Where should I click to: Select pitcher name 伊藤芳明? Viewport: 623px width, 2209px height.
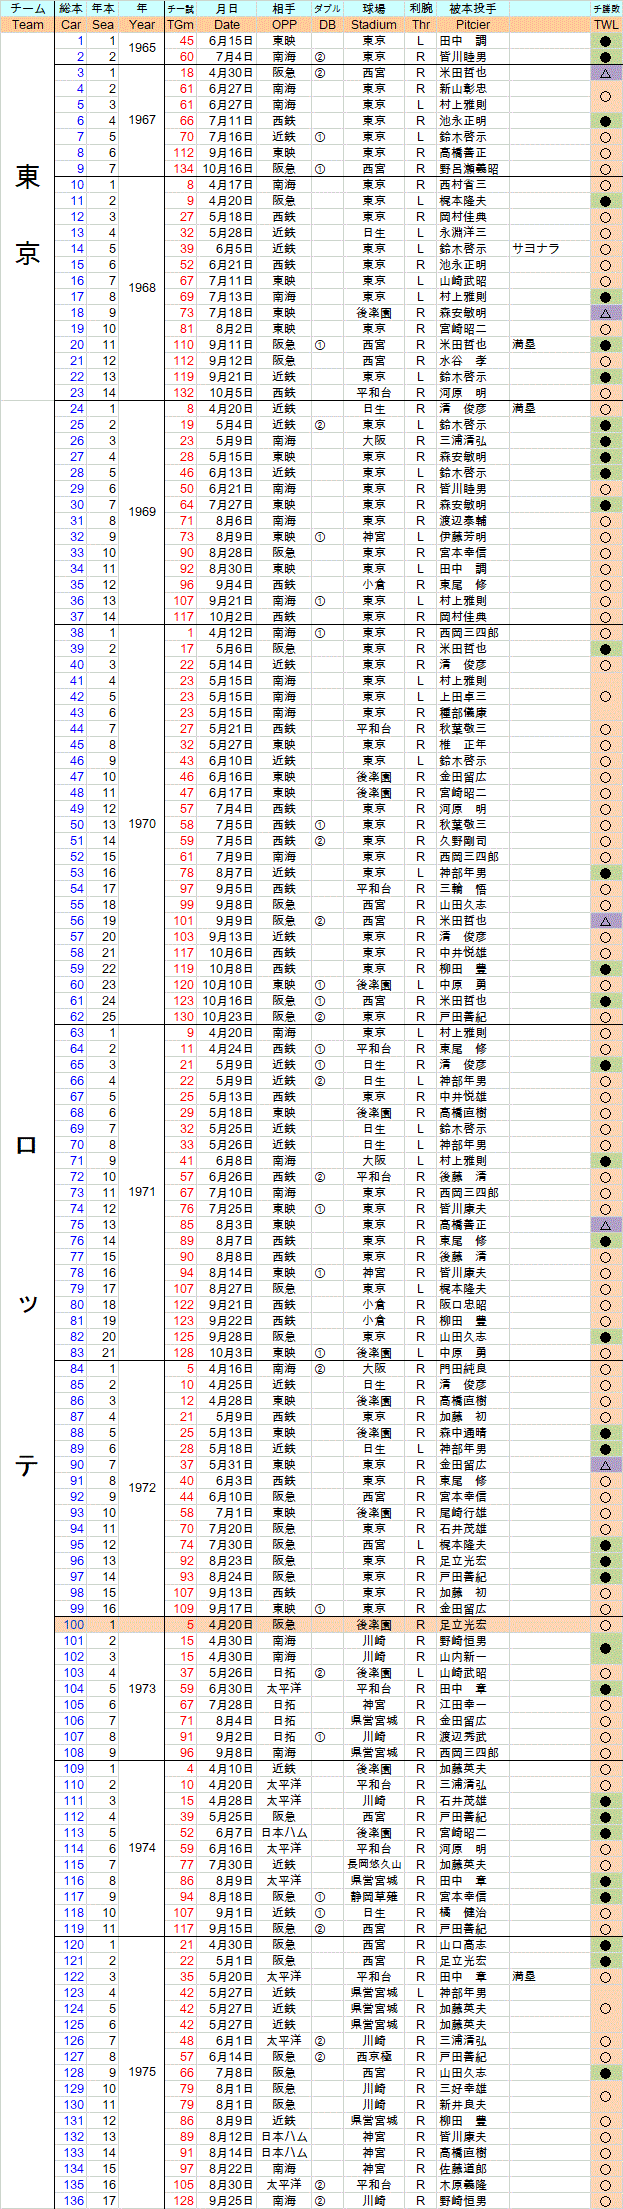(x=464, y=537)
